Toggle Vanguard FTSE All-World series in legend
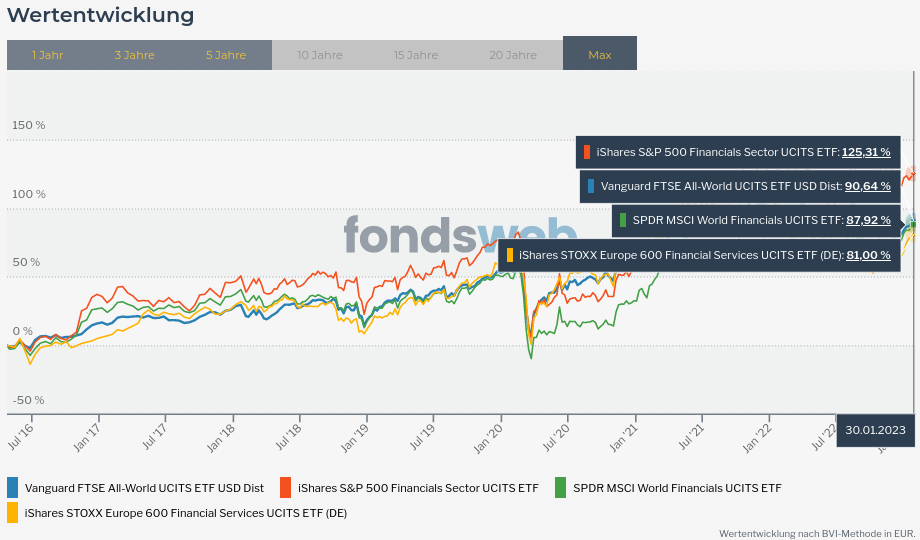Viewport: 920px width, 540px height. coord(144,488)
